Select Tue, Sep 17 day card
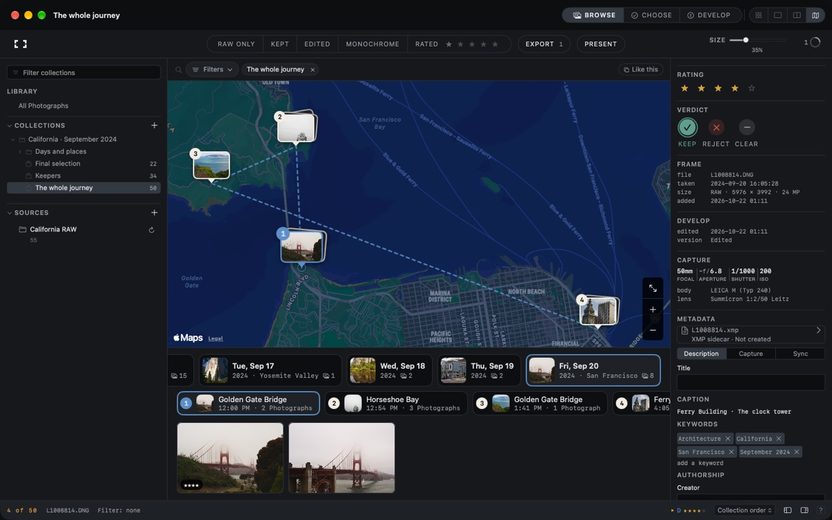Screen dimensions: 832x520 click(x=270, y=370)
